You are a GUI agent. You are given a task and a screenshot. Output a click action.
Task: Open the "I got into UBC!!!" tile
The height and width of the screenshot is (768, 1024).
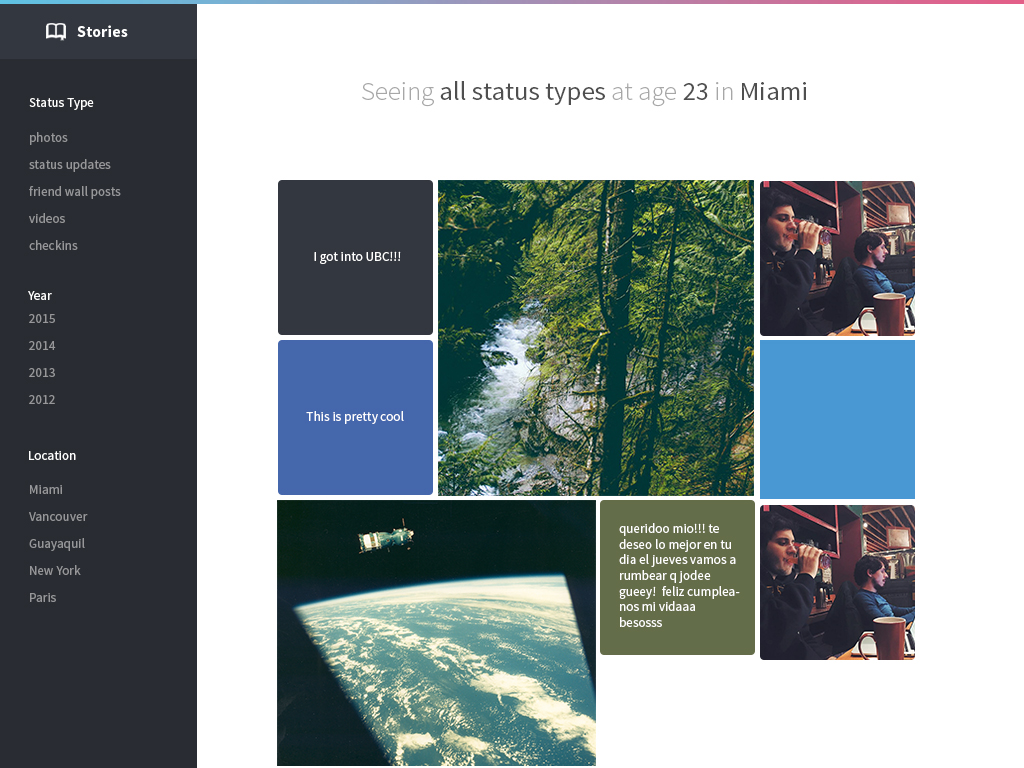pos(355,257)
